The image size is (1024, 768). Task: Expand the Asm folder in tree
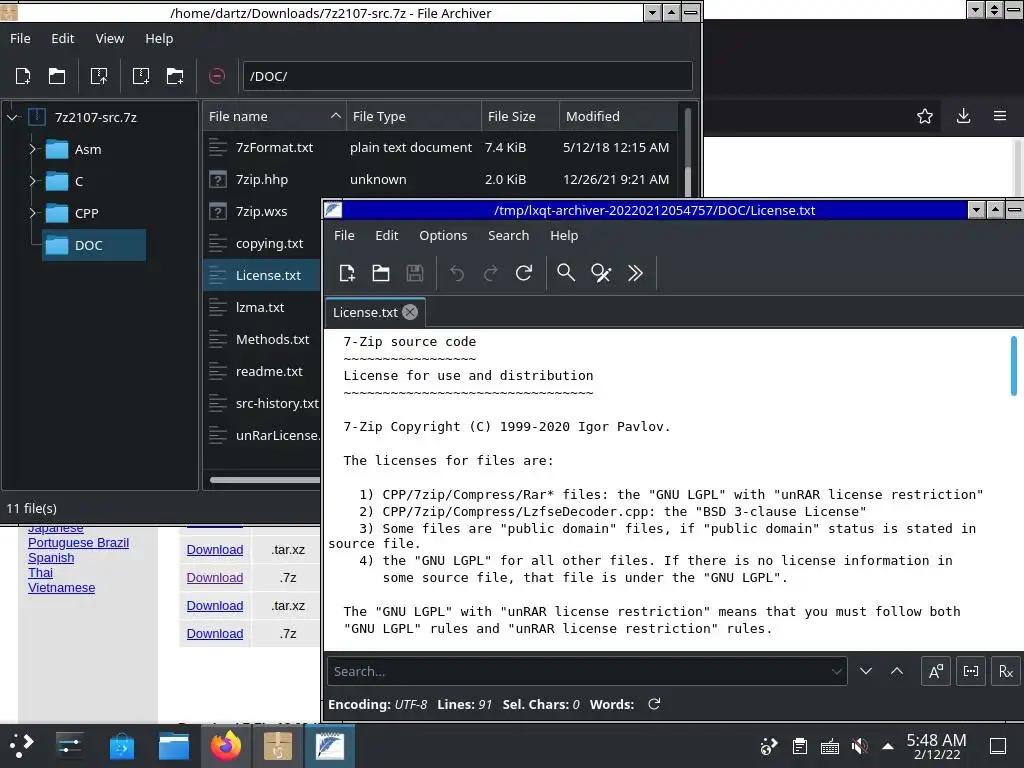point(32,150)
